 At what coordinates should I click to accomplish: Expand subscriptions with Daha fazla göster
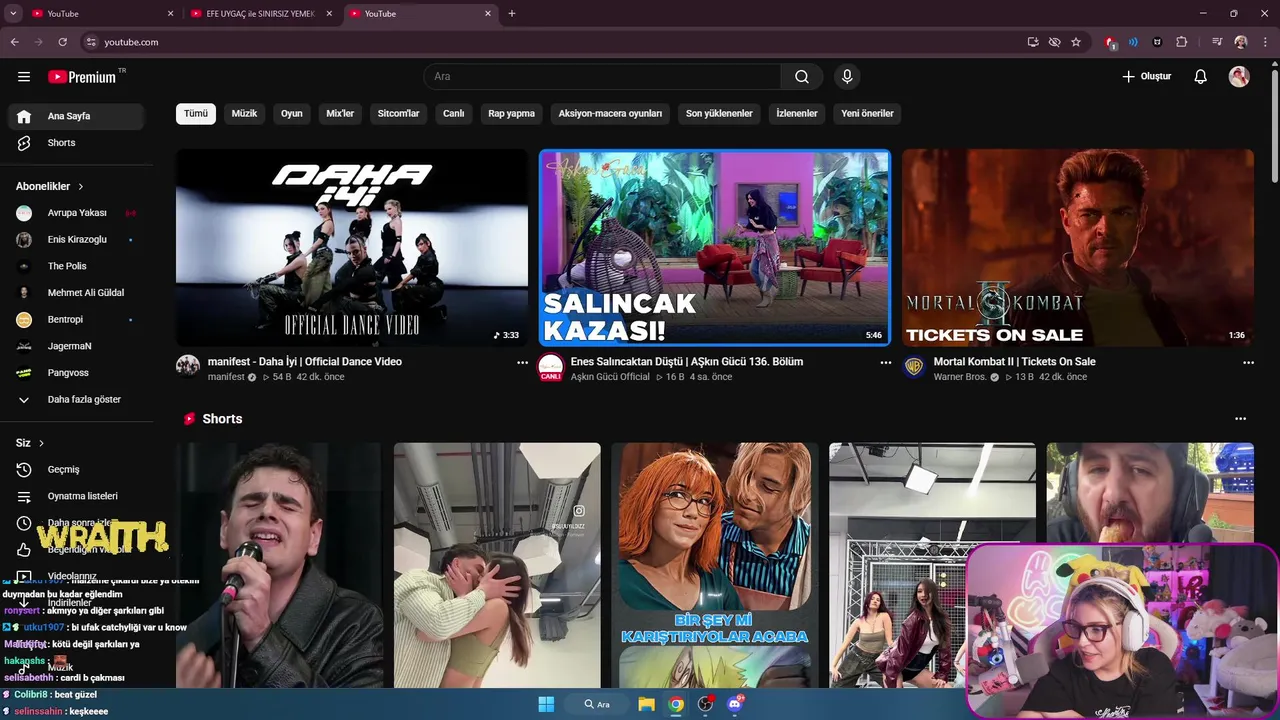(77, 400)
